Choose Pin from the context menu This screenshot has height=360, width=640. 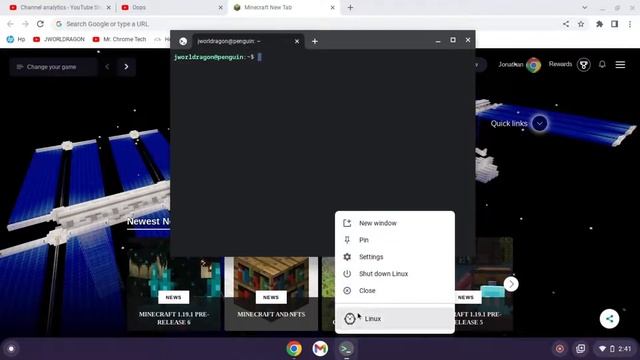coord(394,240)
